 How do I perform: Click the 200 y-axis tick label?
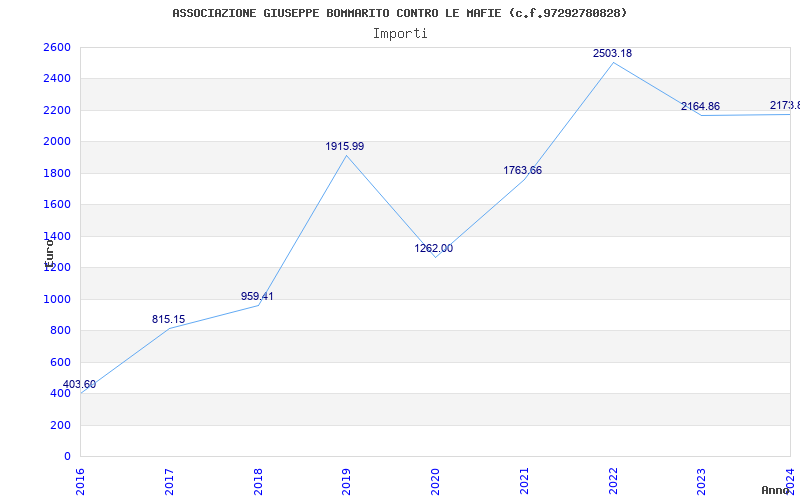62,425
